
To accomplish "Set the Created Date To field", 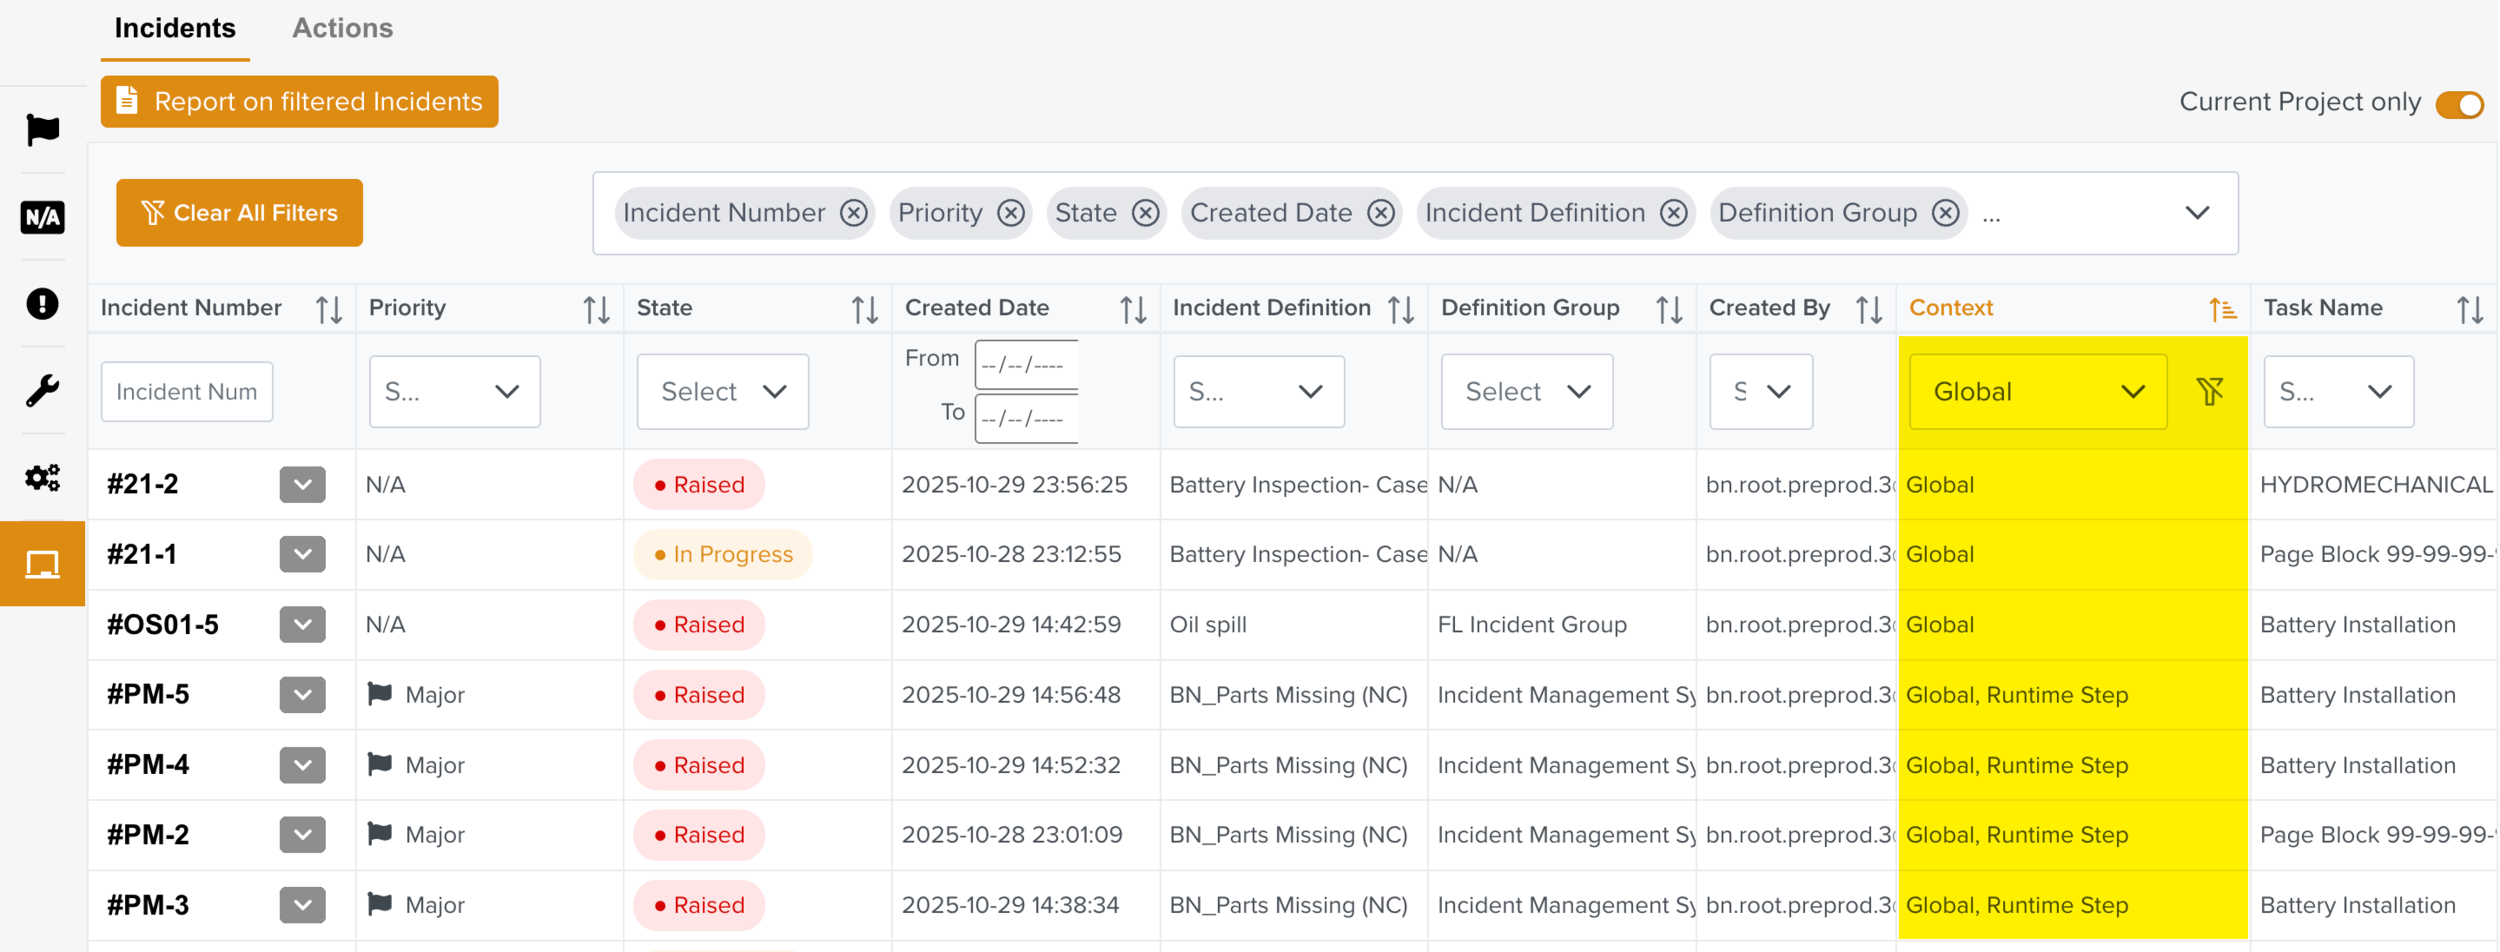I will pos(1027,419).
